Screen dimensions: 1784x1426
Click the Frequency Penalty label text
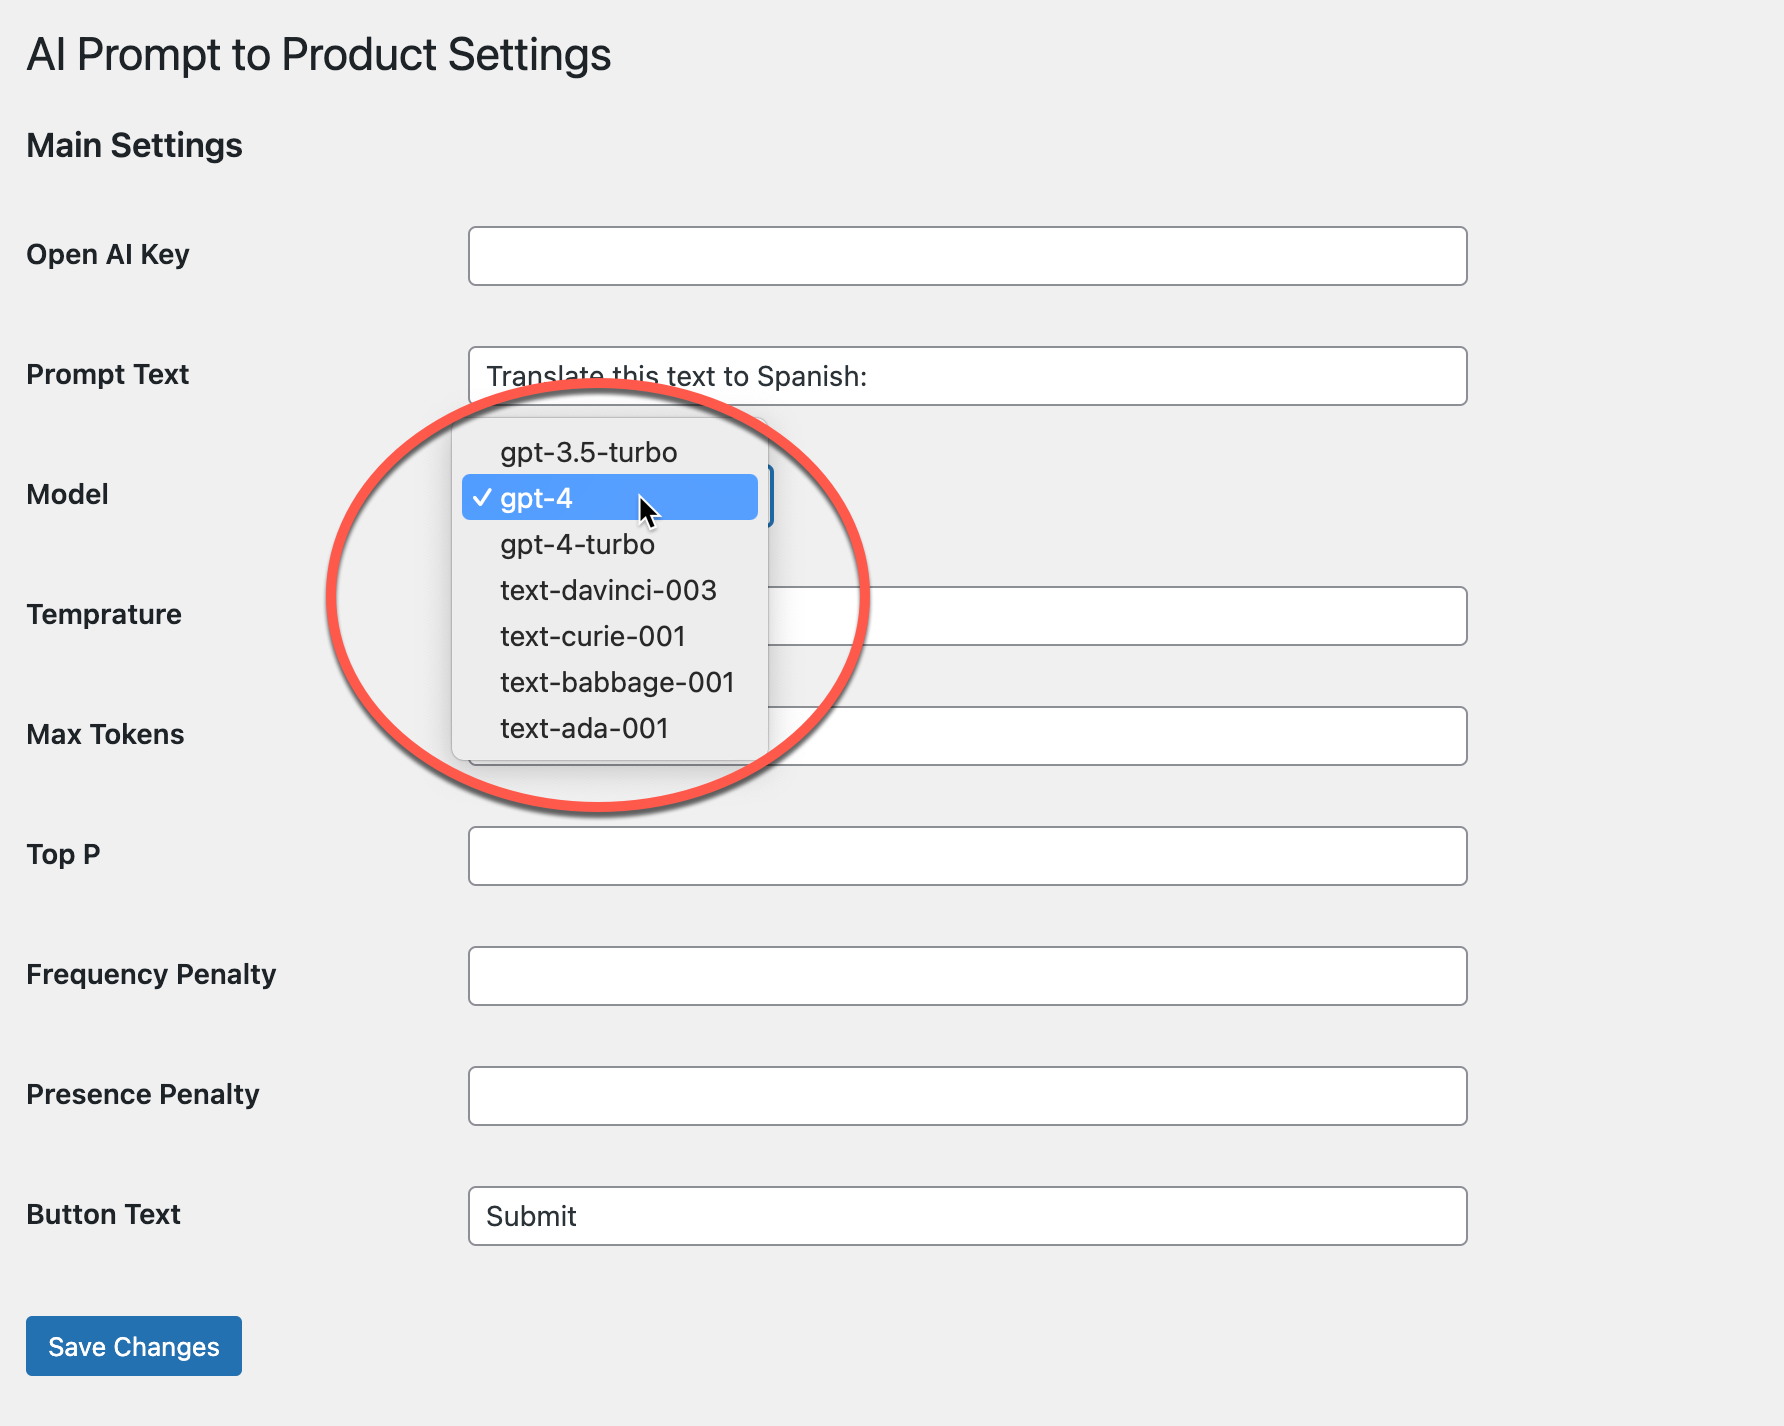pyautogui.click(x=151, y=974)
